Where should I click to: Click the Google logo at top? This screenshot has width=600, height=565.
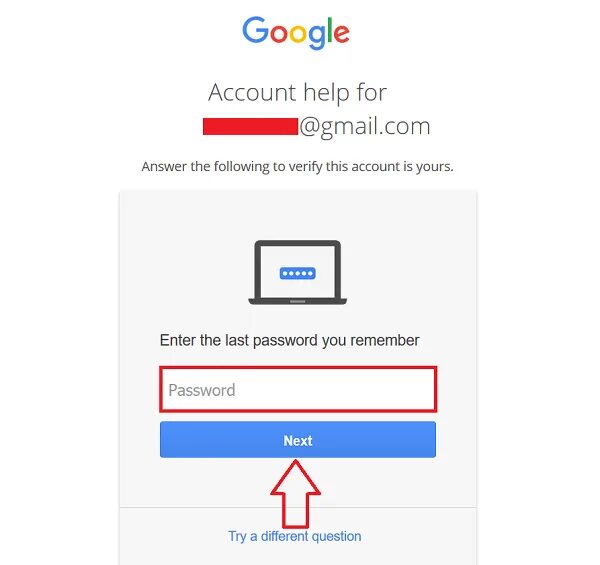coord(296,33)
